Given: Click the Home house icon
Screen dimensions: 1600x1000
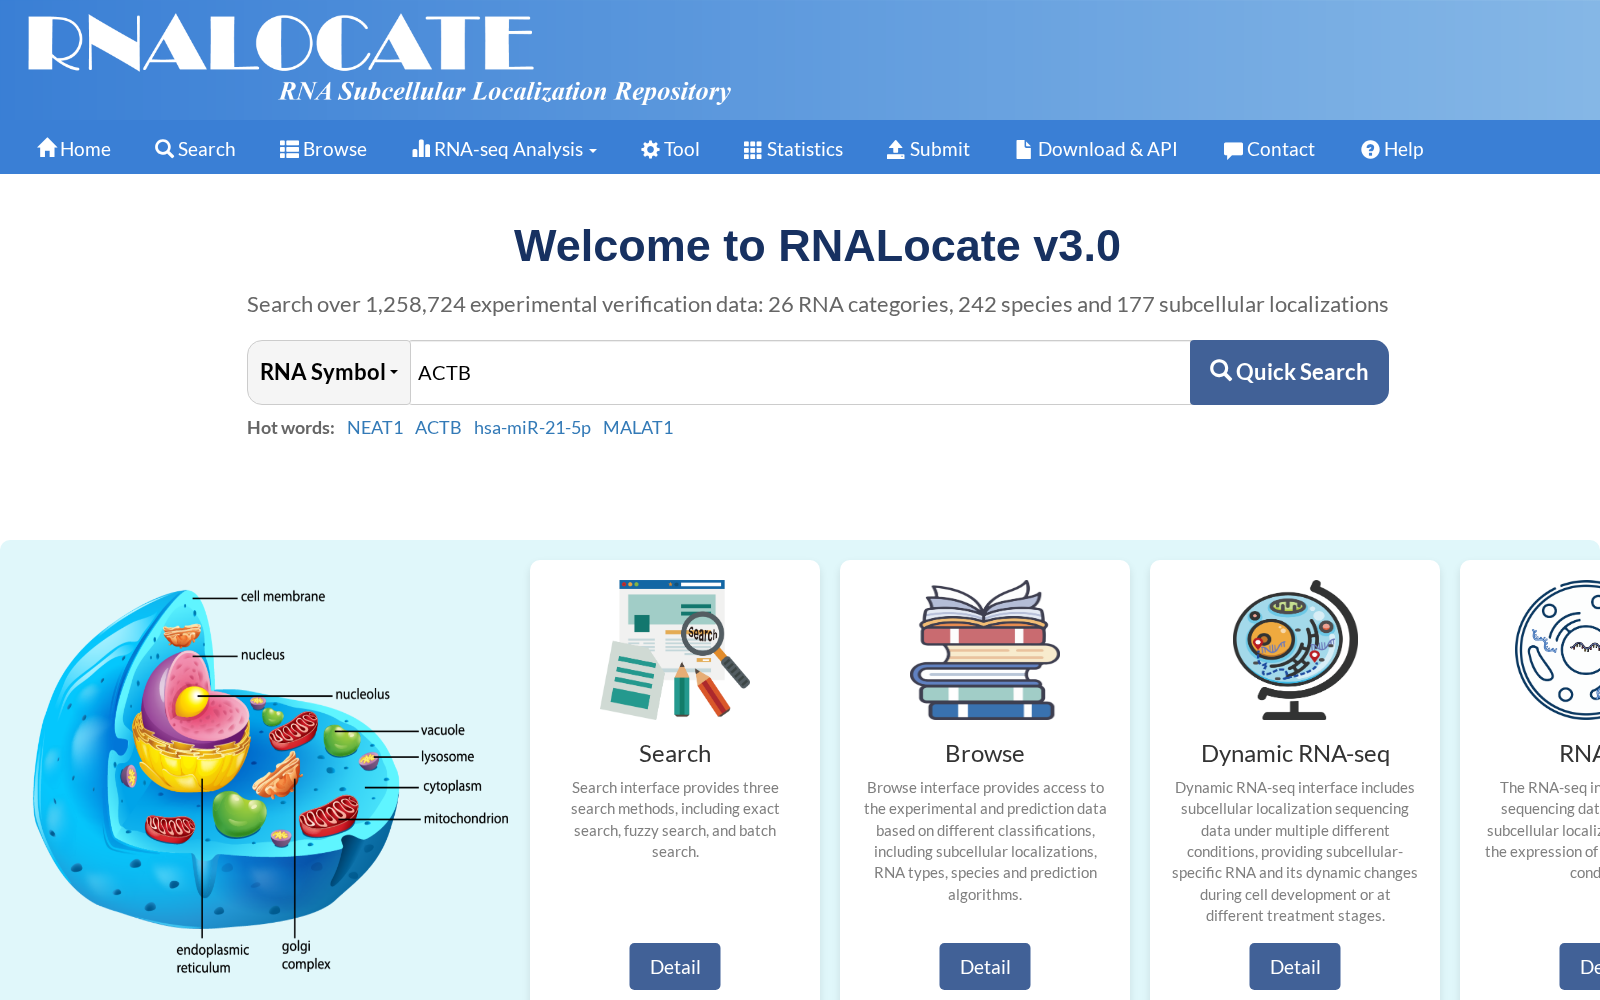Looking at the screenshot, I should 47,148.
